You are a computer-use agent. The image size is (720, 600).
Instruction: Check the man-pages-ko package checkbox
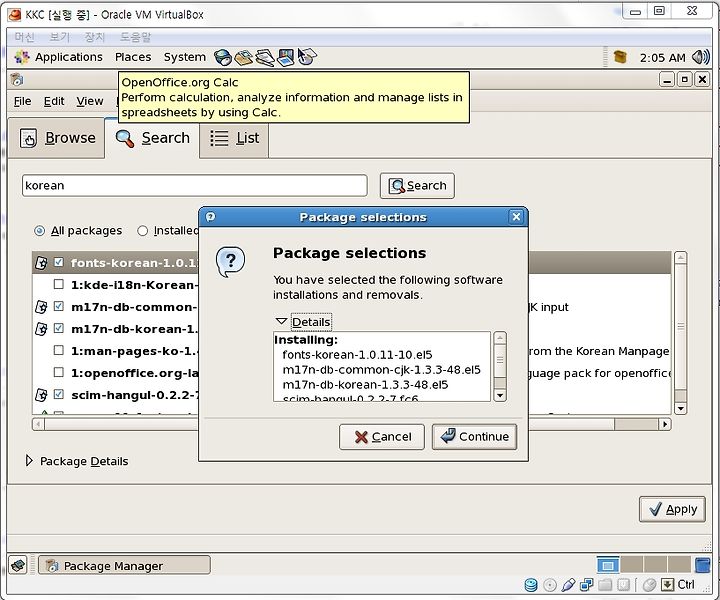(x=58, y=350)
